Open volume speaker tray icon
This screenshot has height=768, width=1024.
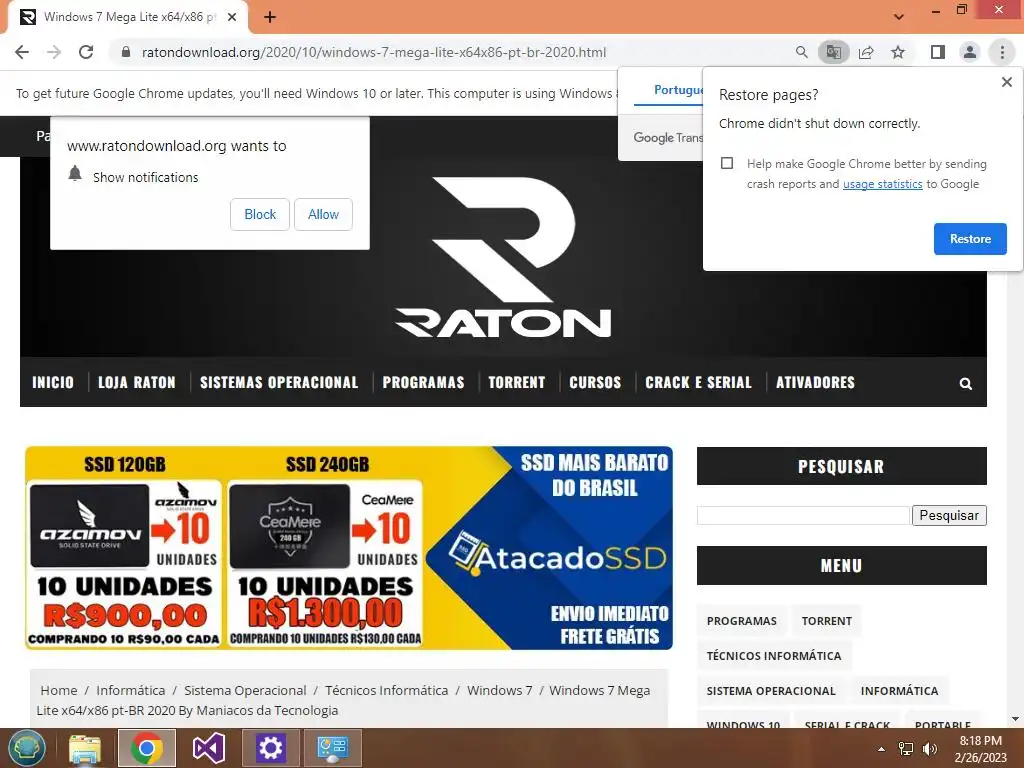(929, 749)
